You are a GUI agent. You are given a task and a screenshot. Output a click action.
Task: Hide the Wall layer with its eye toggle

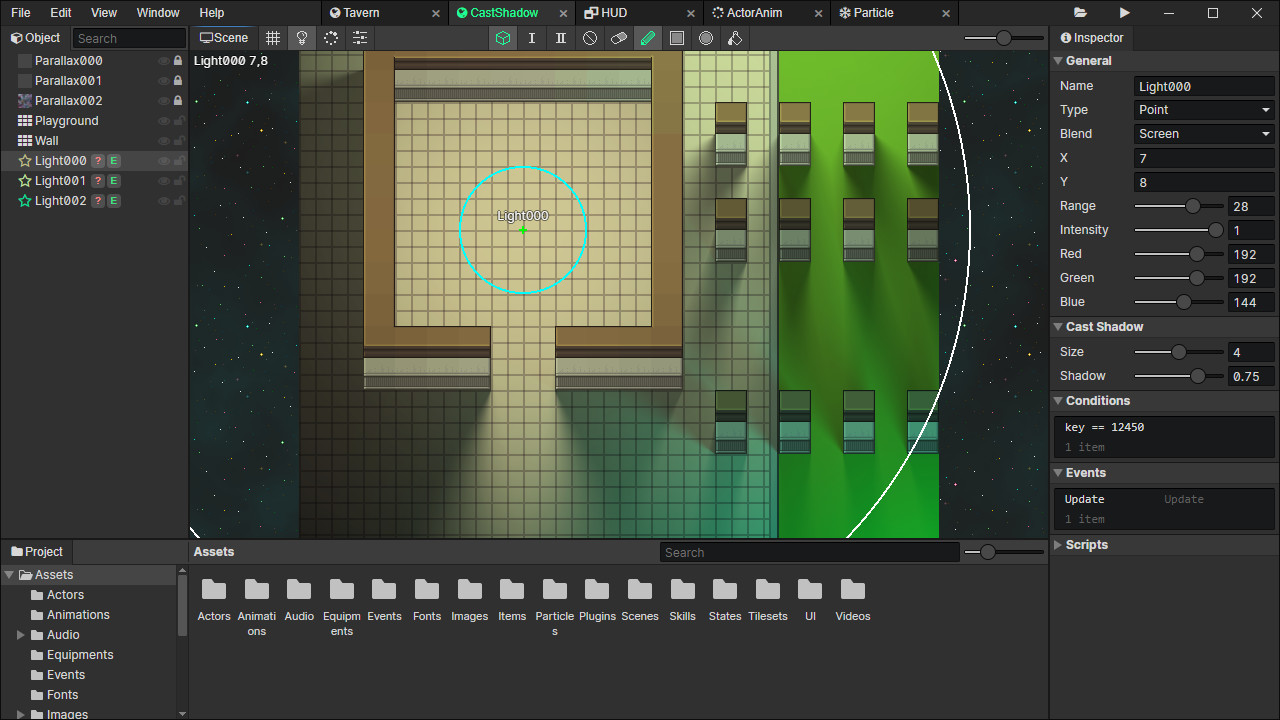pos(163,140)
